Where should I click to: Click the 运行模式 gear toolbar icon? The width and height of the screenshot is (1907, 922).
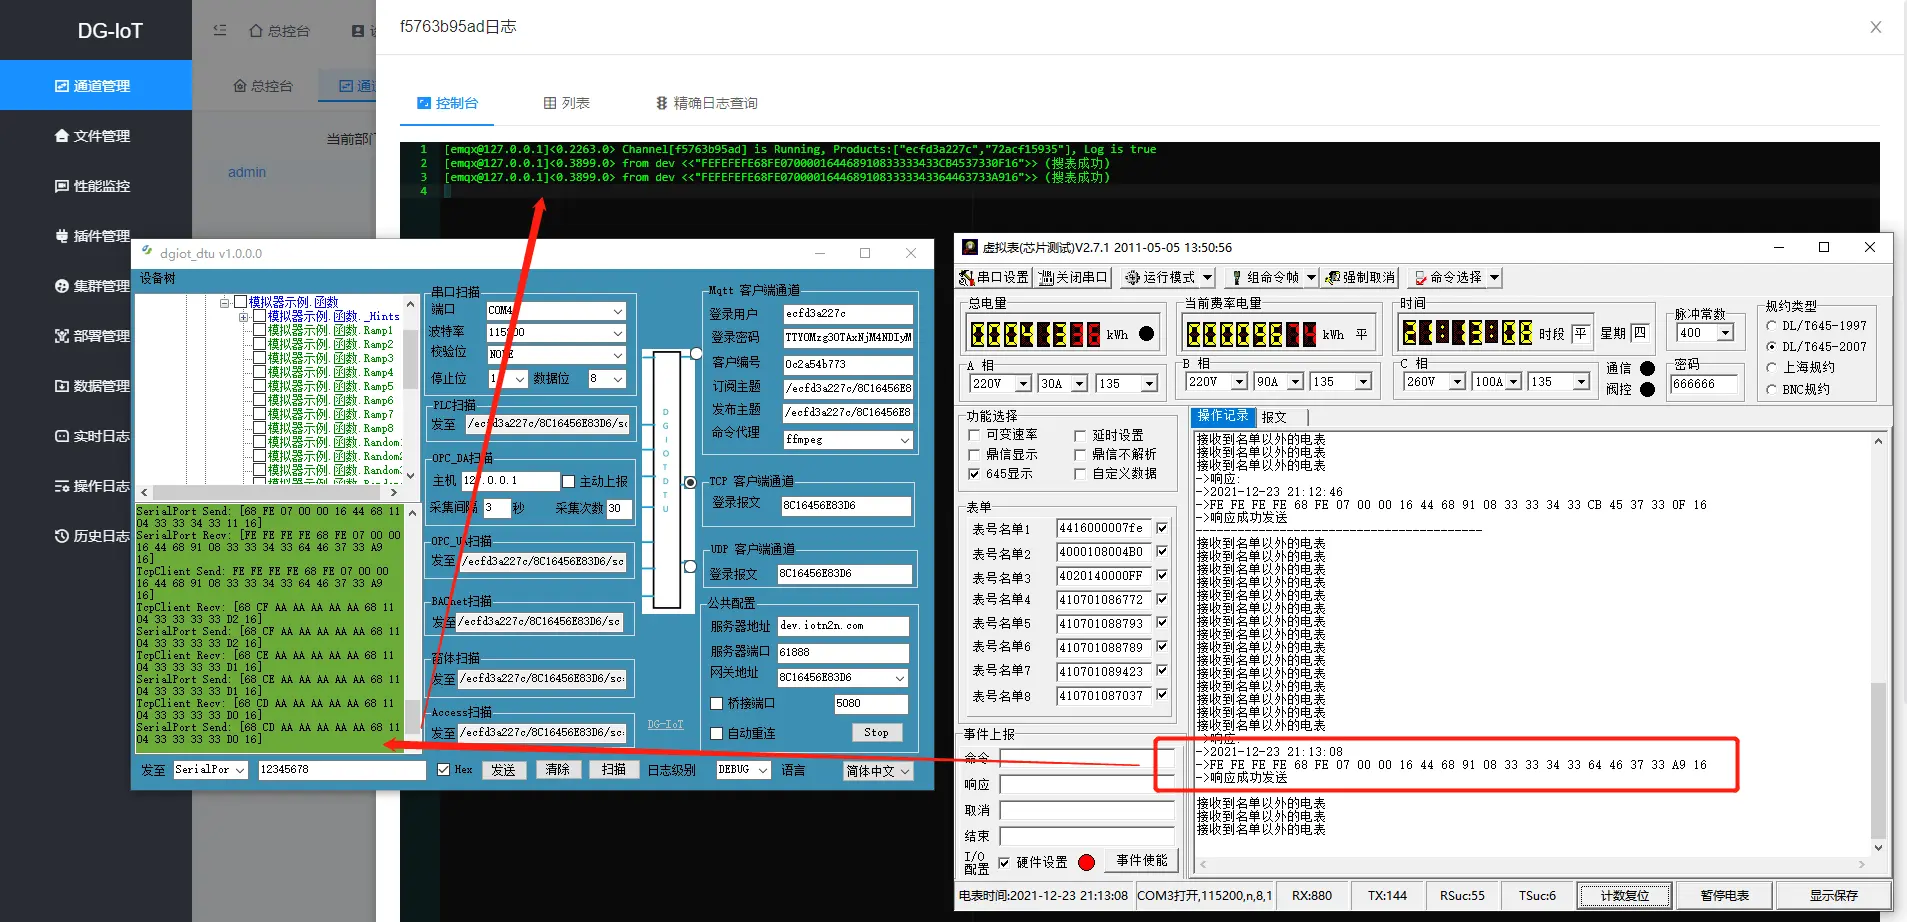(1133, 278)
